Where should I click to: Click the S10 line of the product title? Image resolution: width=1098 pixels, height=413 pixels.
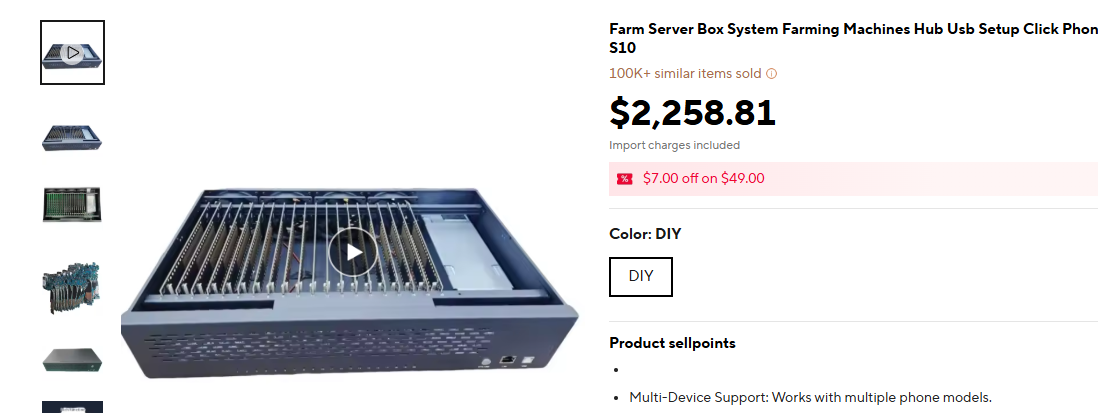(x=623, y=48)
